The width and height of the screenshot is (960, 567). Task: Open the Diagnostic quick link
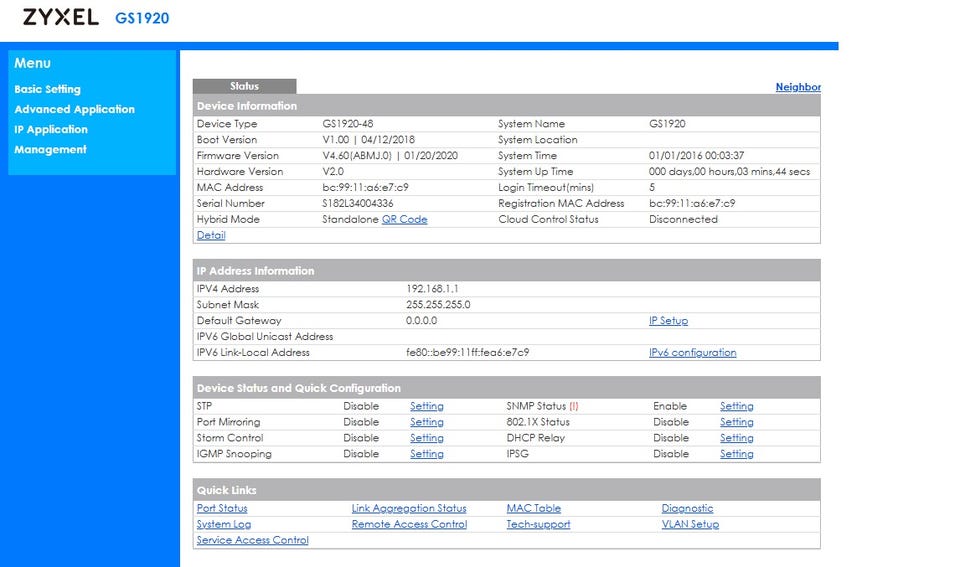687,508
